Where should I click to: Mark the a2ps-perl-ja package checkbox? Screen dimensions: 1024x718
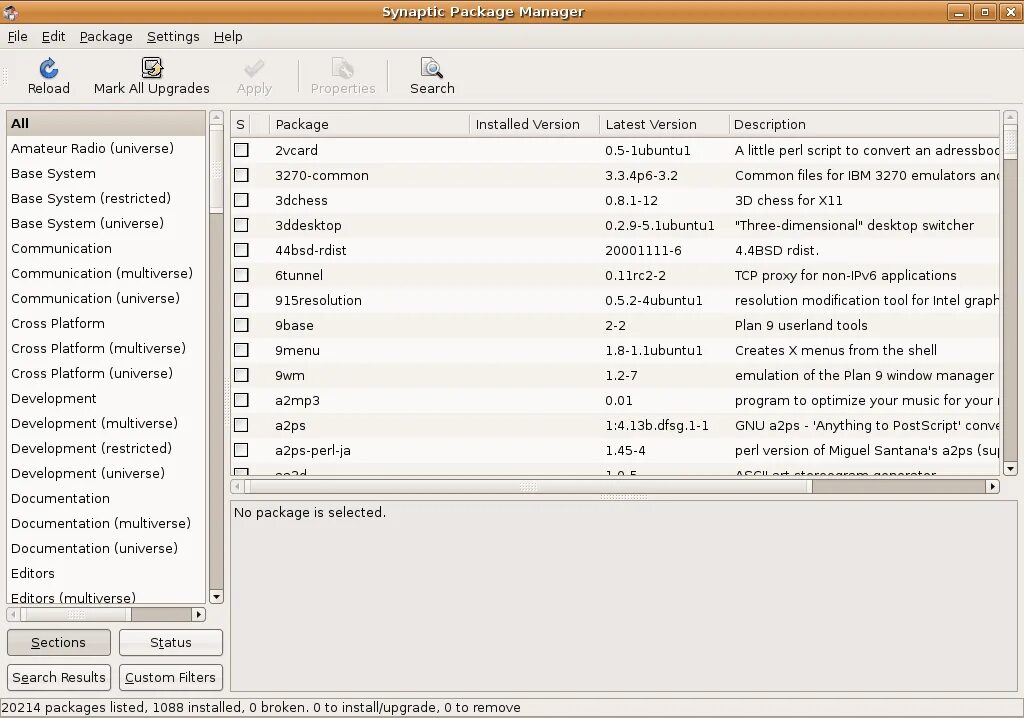pyautogui.click(x=242, y=450)
